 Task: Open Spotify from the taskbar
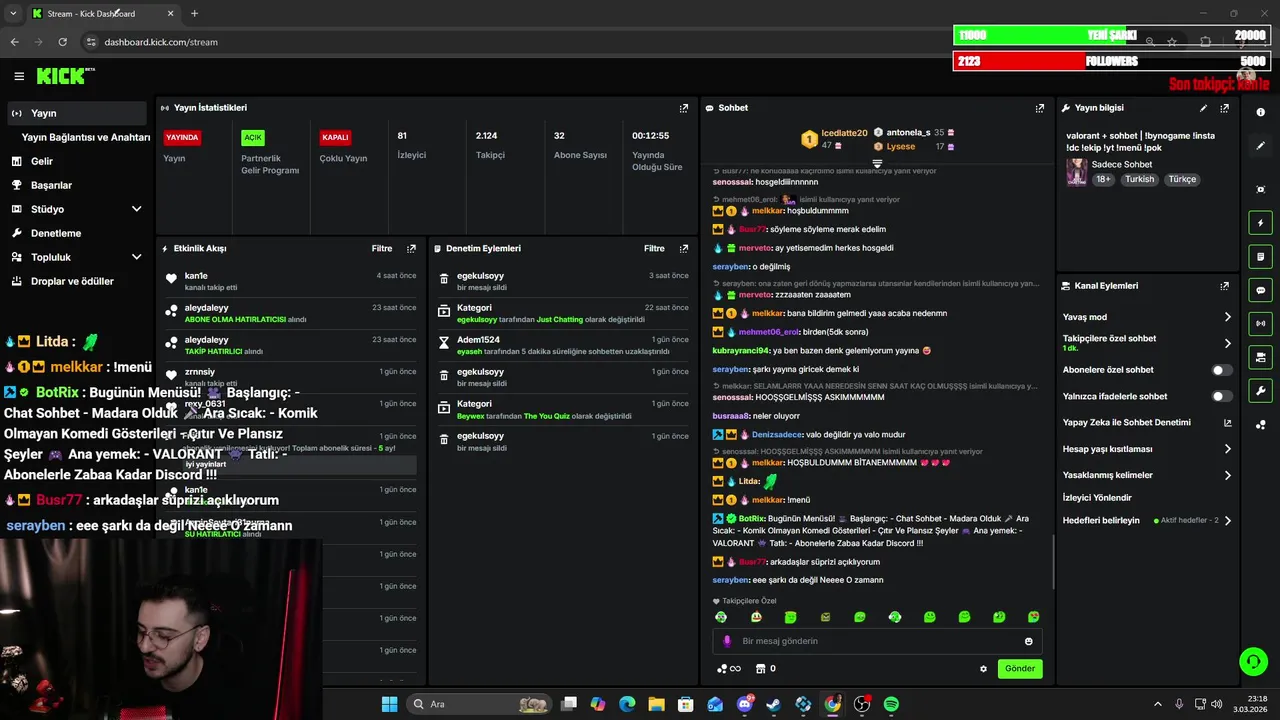click(x=891, y=704)
